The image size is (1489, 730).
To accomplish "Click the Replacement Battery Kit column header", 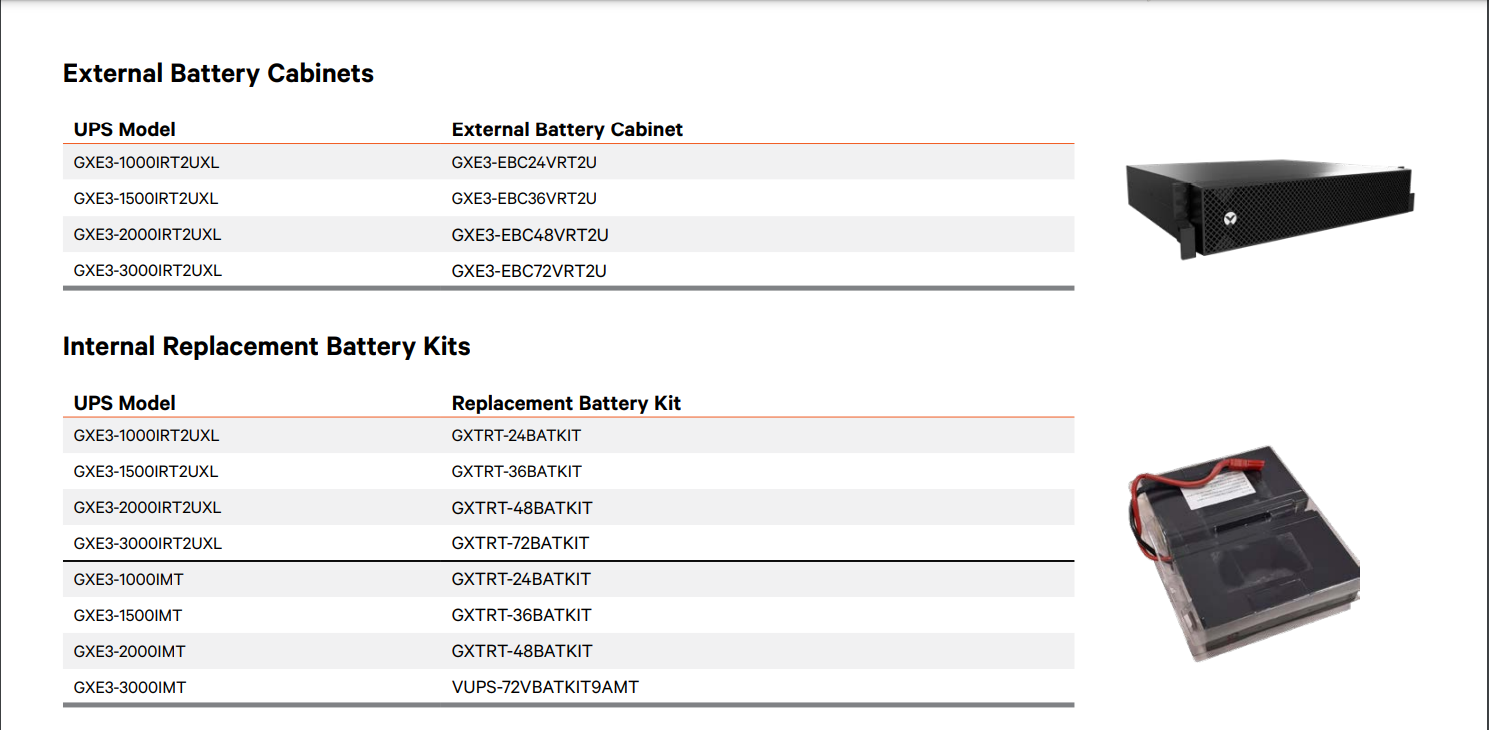I will pos(566,403).
